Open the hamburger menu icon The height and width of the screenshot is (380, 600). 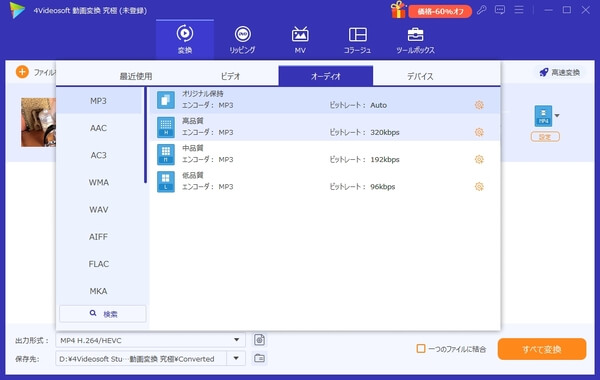[x=519, y=10]
